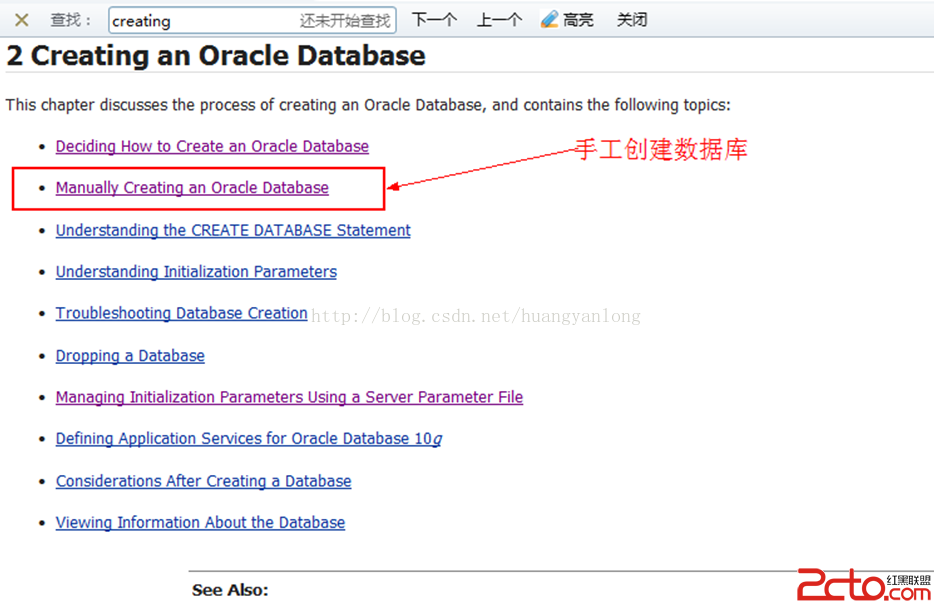Open 'Understanding the CREATE DATABASE Statement' link
The height and width of the screenshot is (611, 934).
point(233,230)
